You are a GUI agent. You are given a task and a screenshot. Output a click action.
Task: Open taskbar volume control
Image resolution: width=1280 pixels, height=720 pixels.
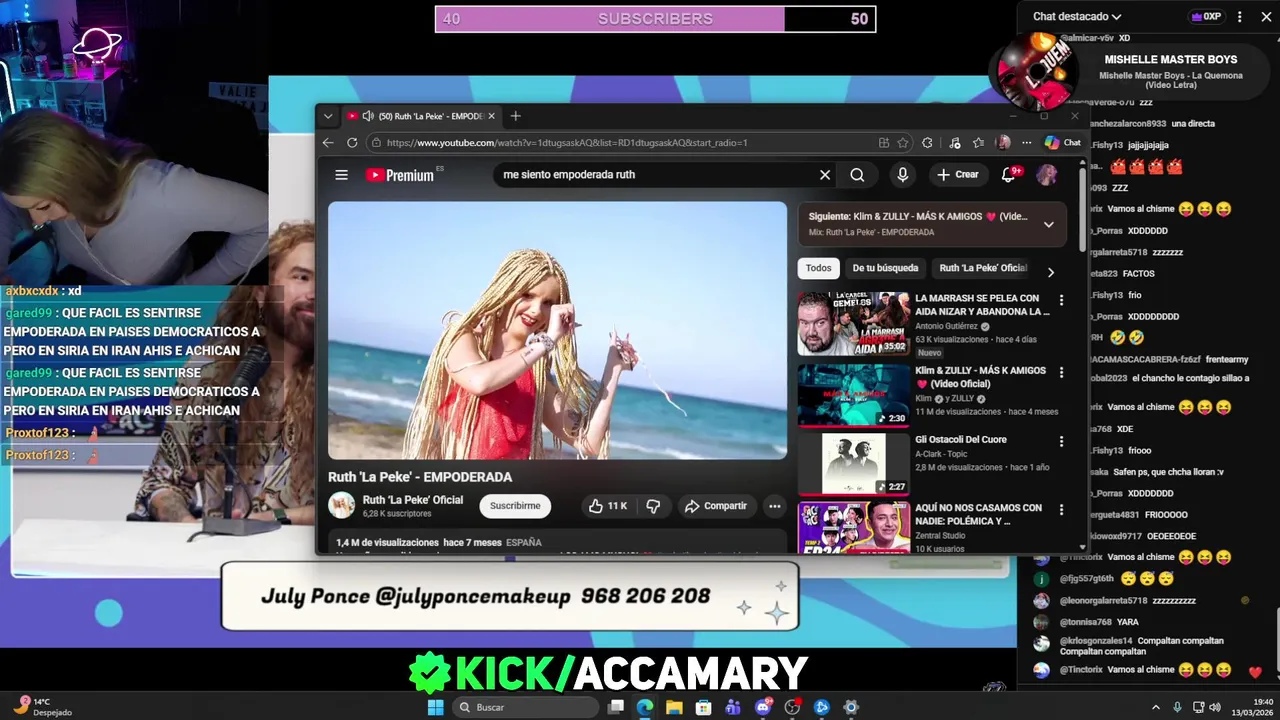click(1215, 707)
